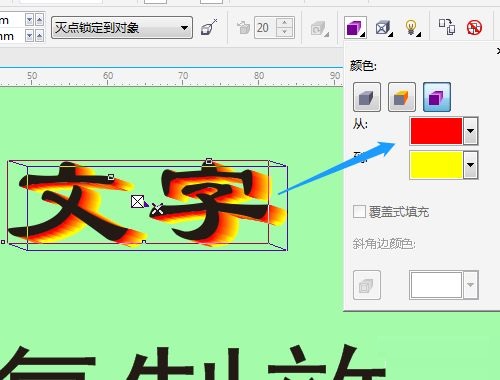This screenshot has width=500, height=380.
Task: Click the page or object vanishing point icon
Action: (209, 28)
